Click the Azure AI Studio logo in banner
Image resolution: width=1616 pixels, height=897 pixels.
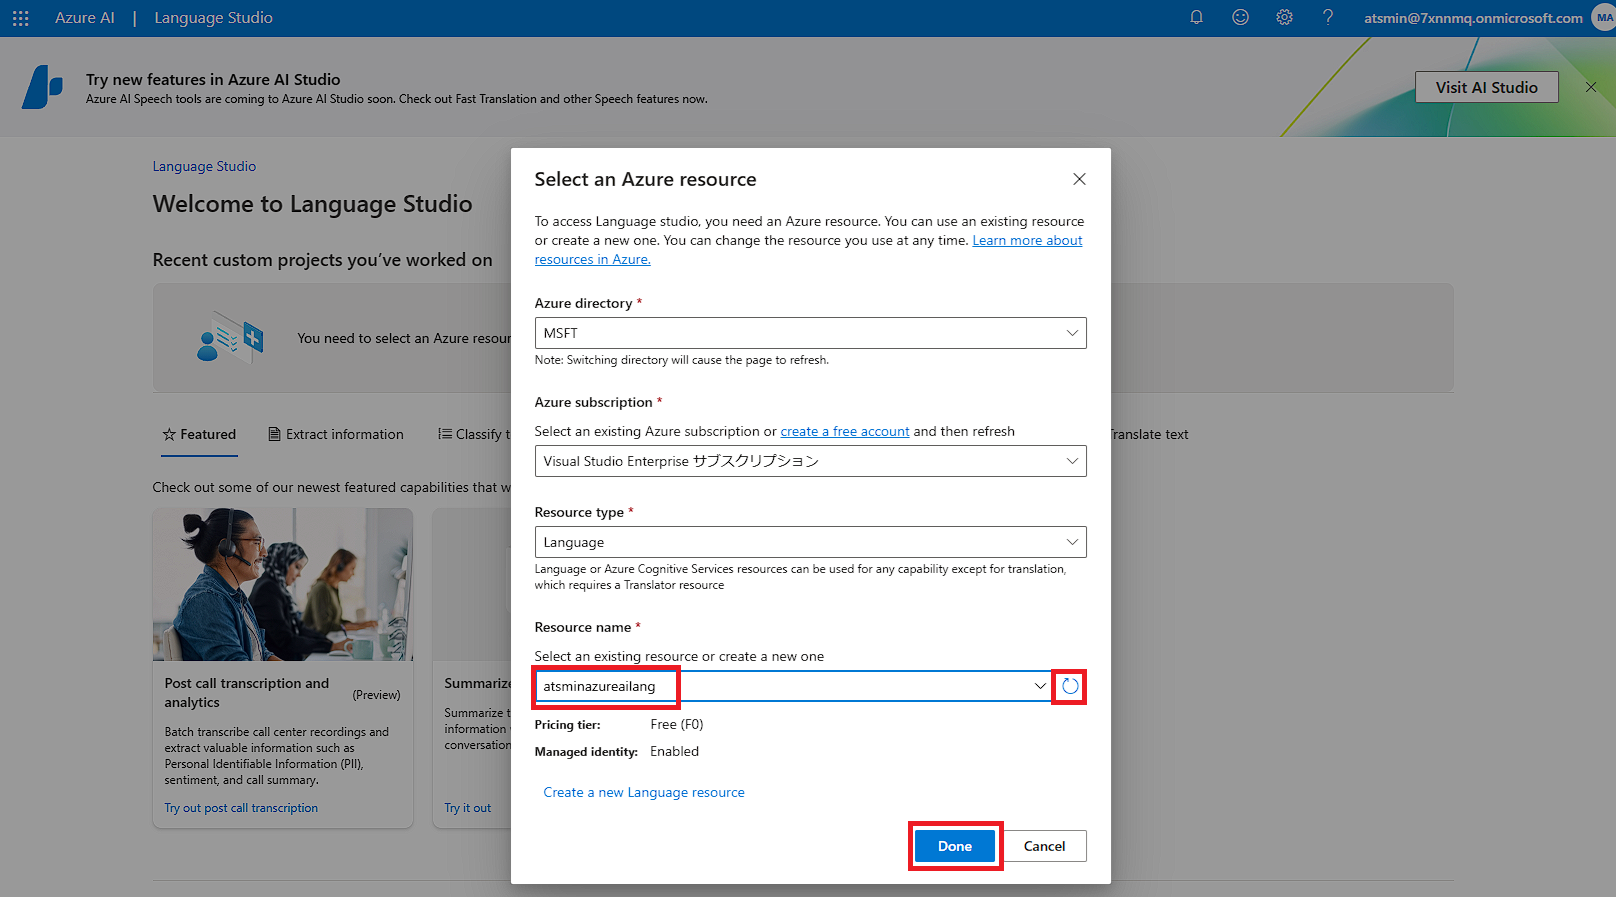click(42, 87)
